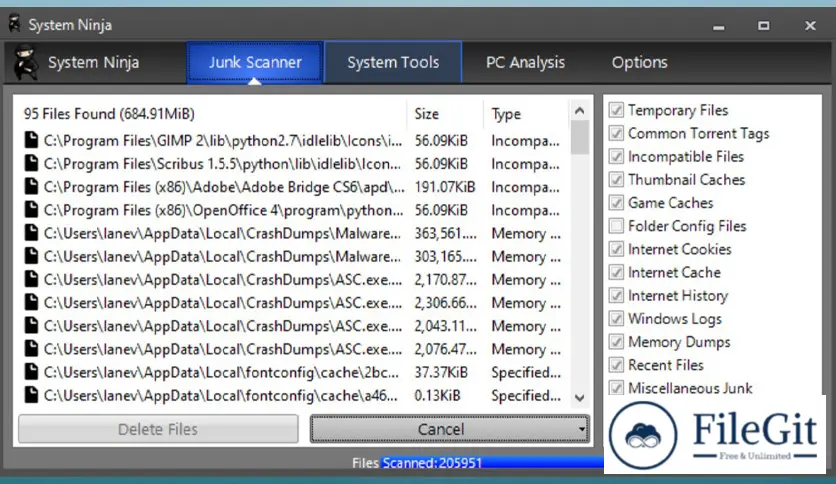Disable the Game Caches option
The image size is (836, 484).
(x=616, y=203)
